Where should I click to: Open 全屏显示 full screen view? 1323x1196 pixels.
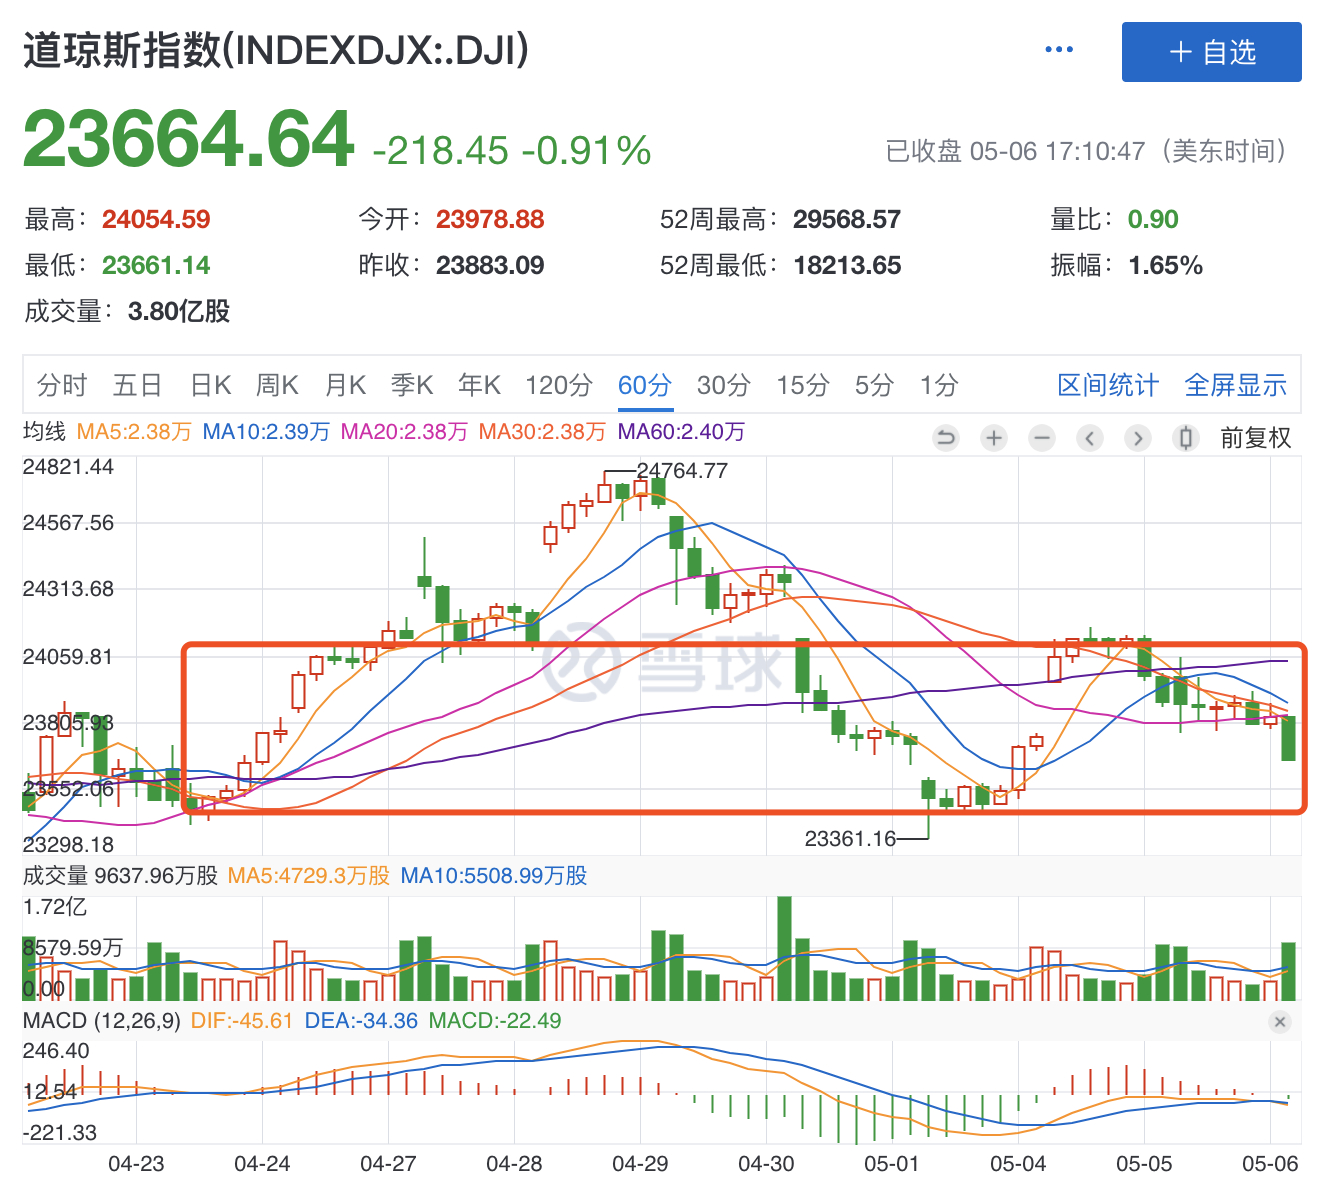click(1236, 385)
